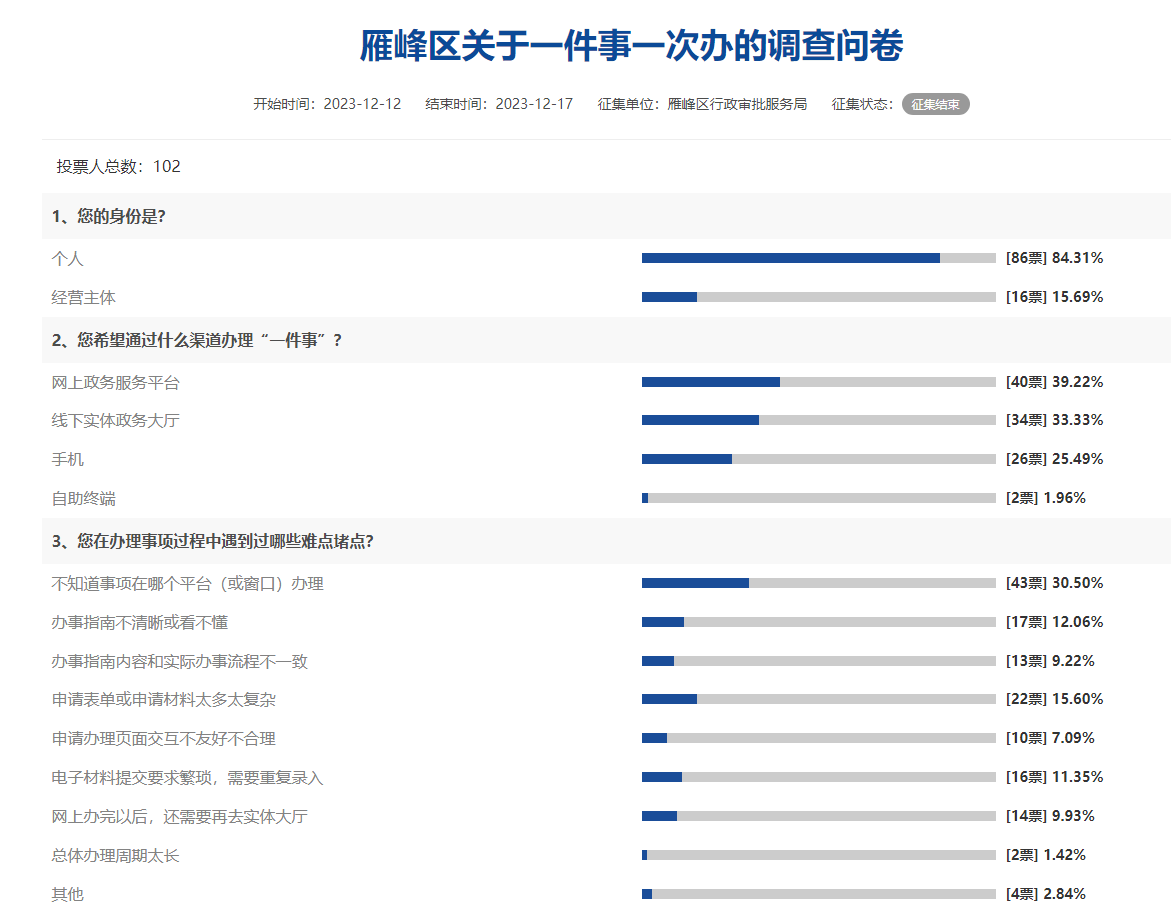The image size is (1171, 914).
Task: Click the 其他 option label
Action: (67, 894)
